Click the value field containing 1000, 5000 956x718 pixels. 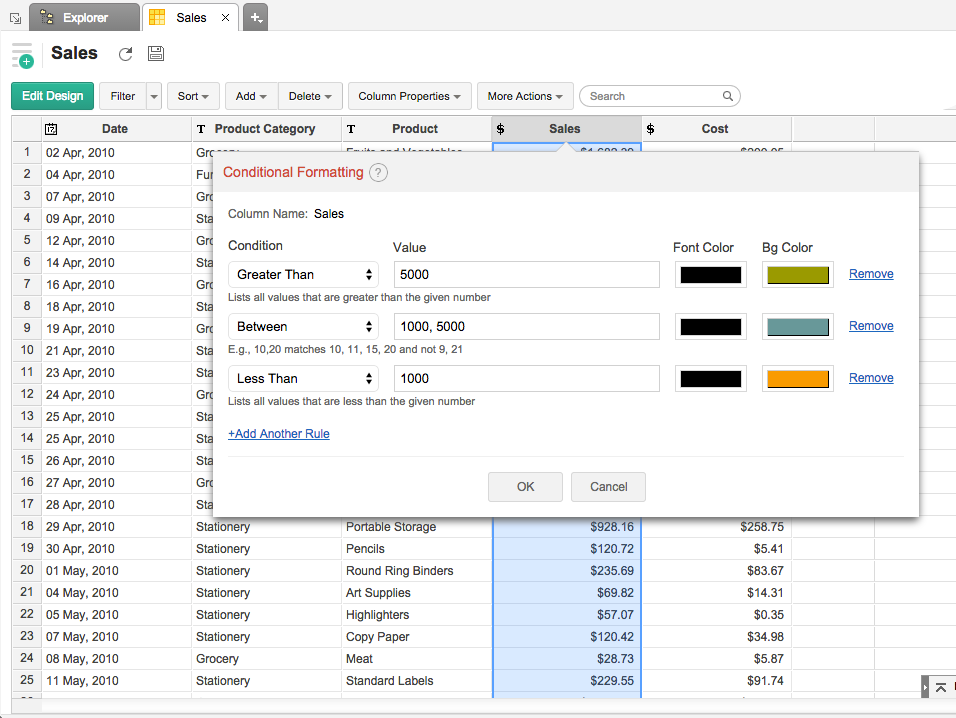coord(527,327)
